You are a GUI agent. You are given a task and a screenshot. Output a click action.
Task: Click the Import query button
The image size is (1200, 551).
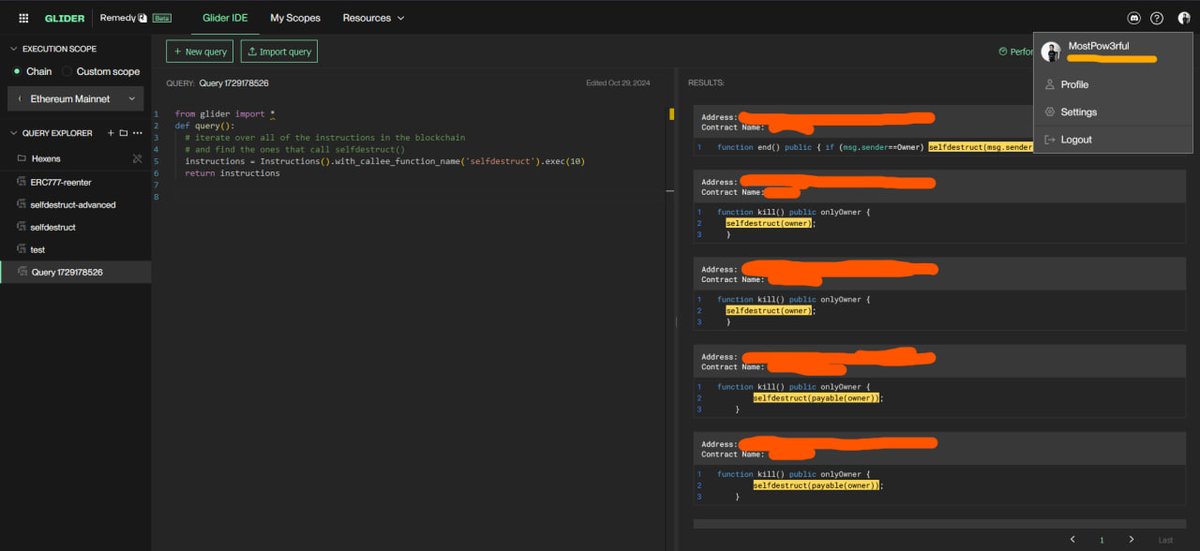click(279, 51)
